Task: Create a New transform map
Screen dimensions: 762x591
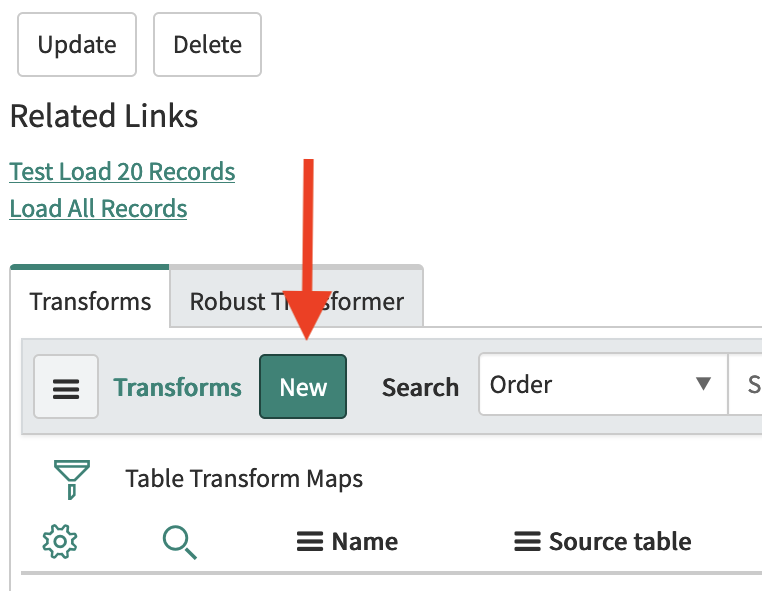Action: pyautogui.click(x=303, y=387)
